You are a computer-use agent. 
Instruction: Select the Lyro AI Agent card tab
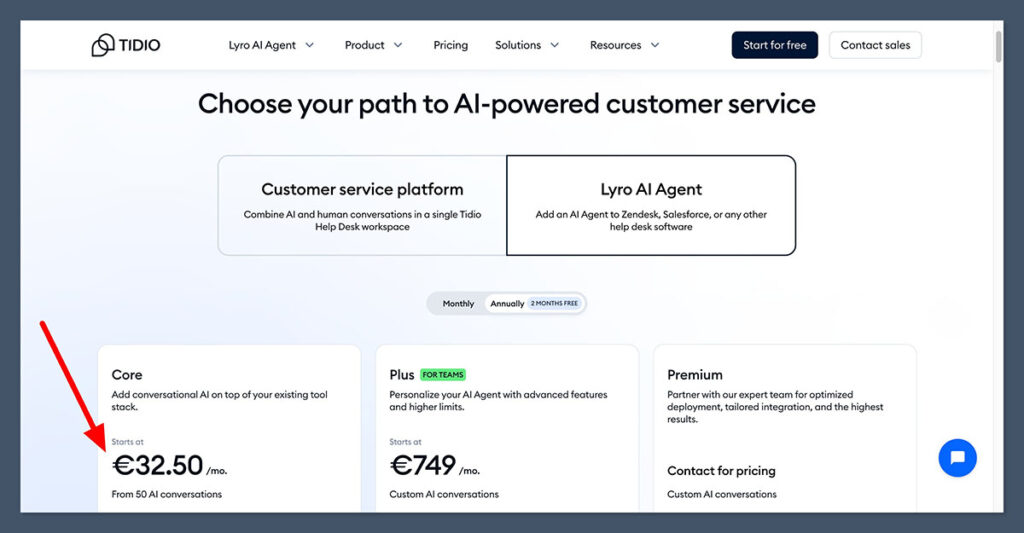[651, 205]
